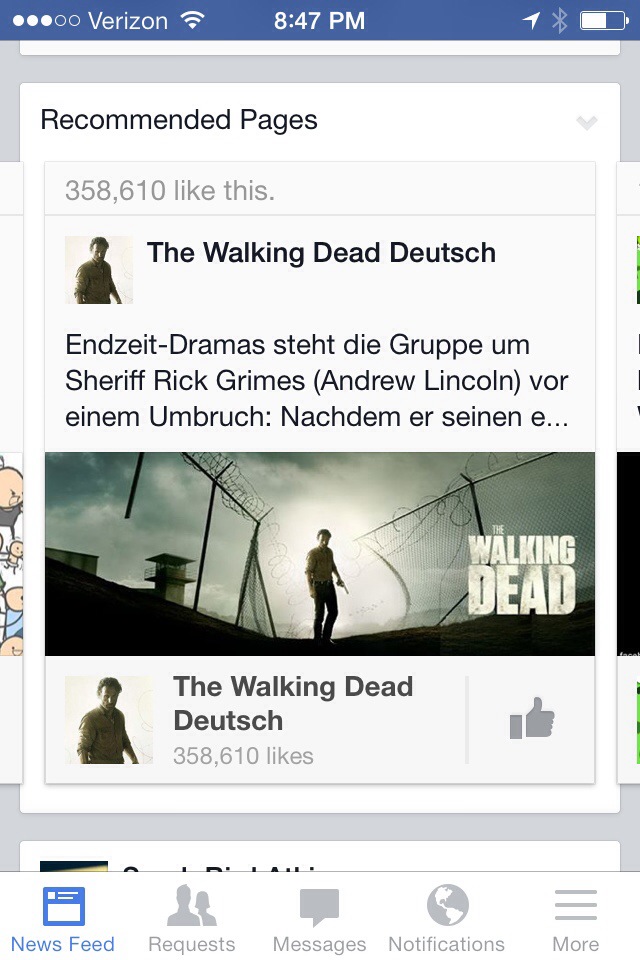
Task: Open the News Feed tab
Action: pyautogui.click(x=63, y=917)
